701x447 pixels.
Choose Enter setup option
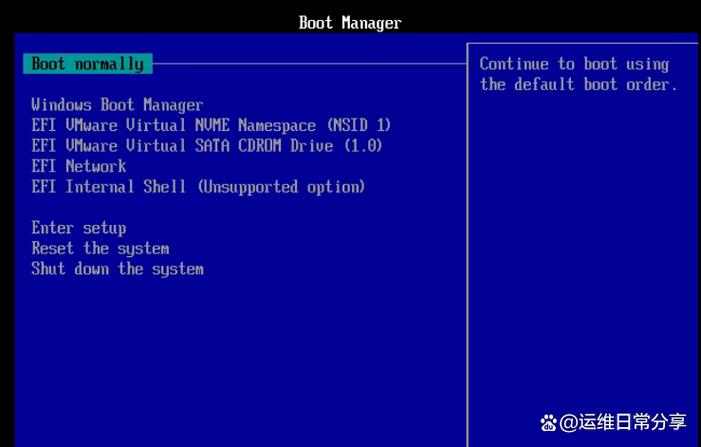coord(79,228)
